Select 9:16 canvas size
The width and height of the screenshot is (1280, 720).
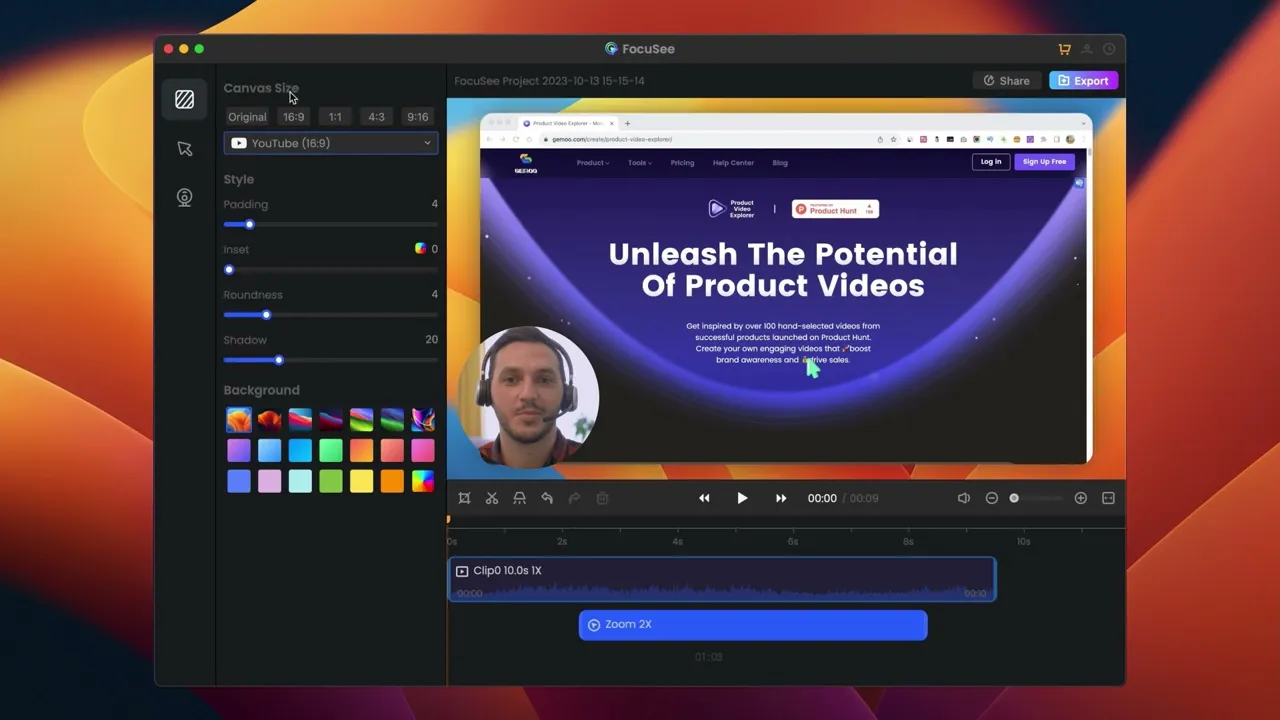point(418,117)
